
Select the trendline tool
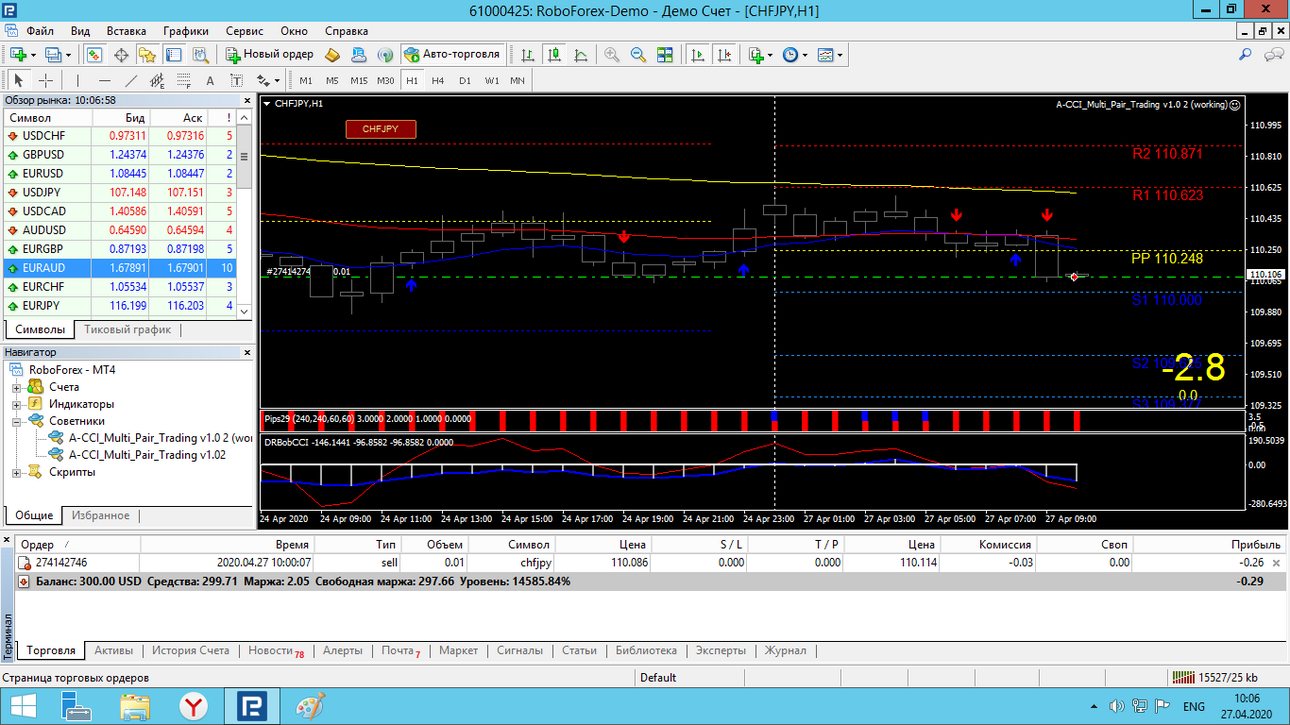pos(131,80)
